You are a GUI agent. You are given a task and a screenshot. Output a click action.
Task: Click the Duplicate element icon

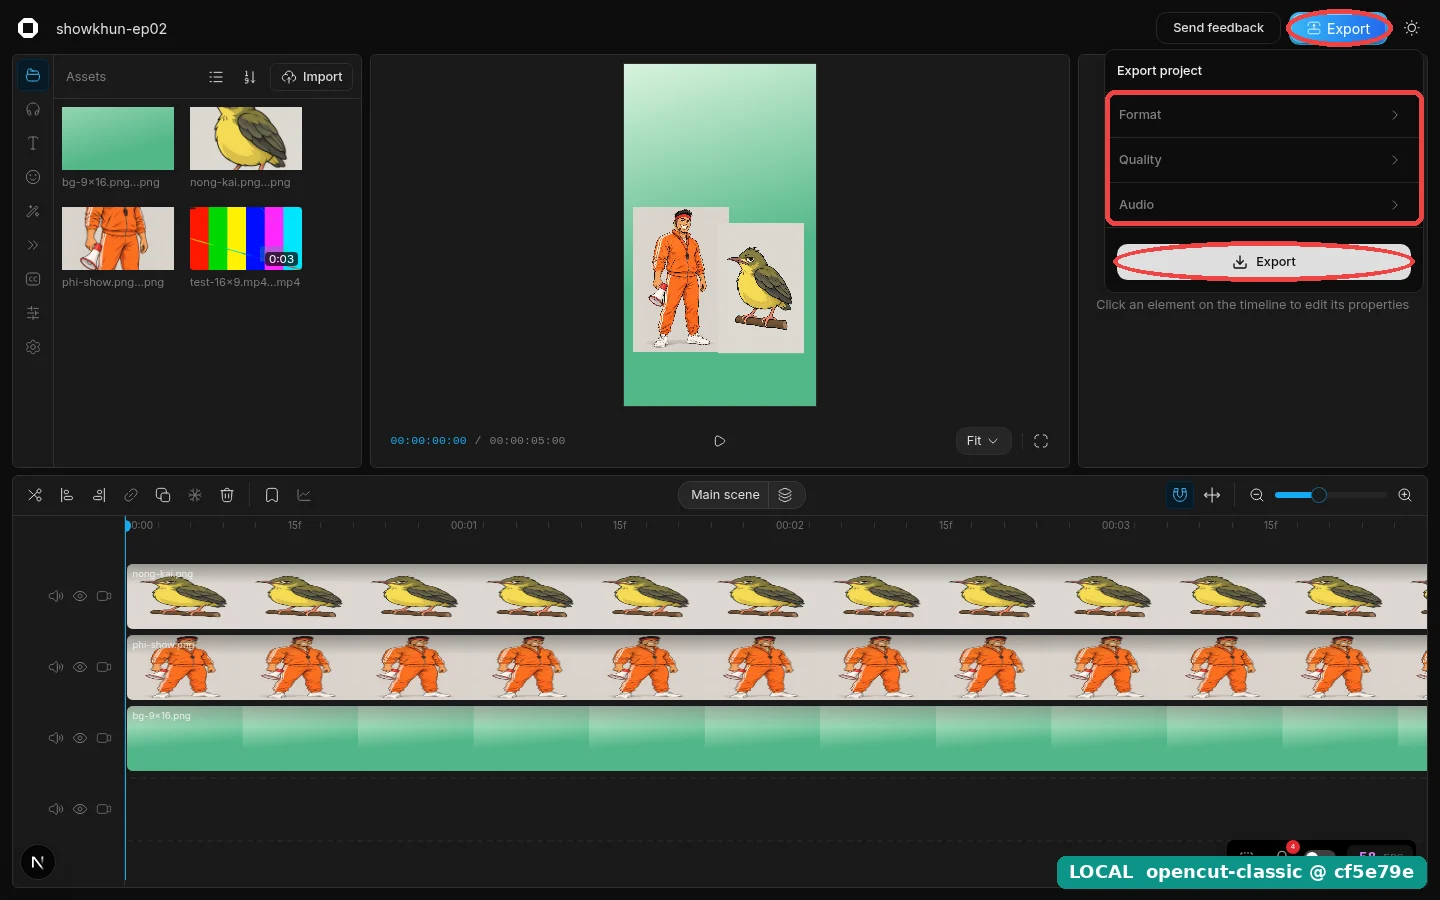pyautogui.click(x=163, y=495)
